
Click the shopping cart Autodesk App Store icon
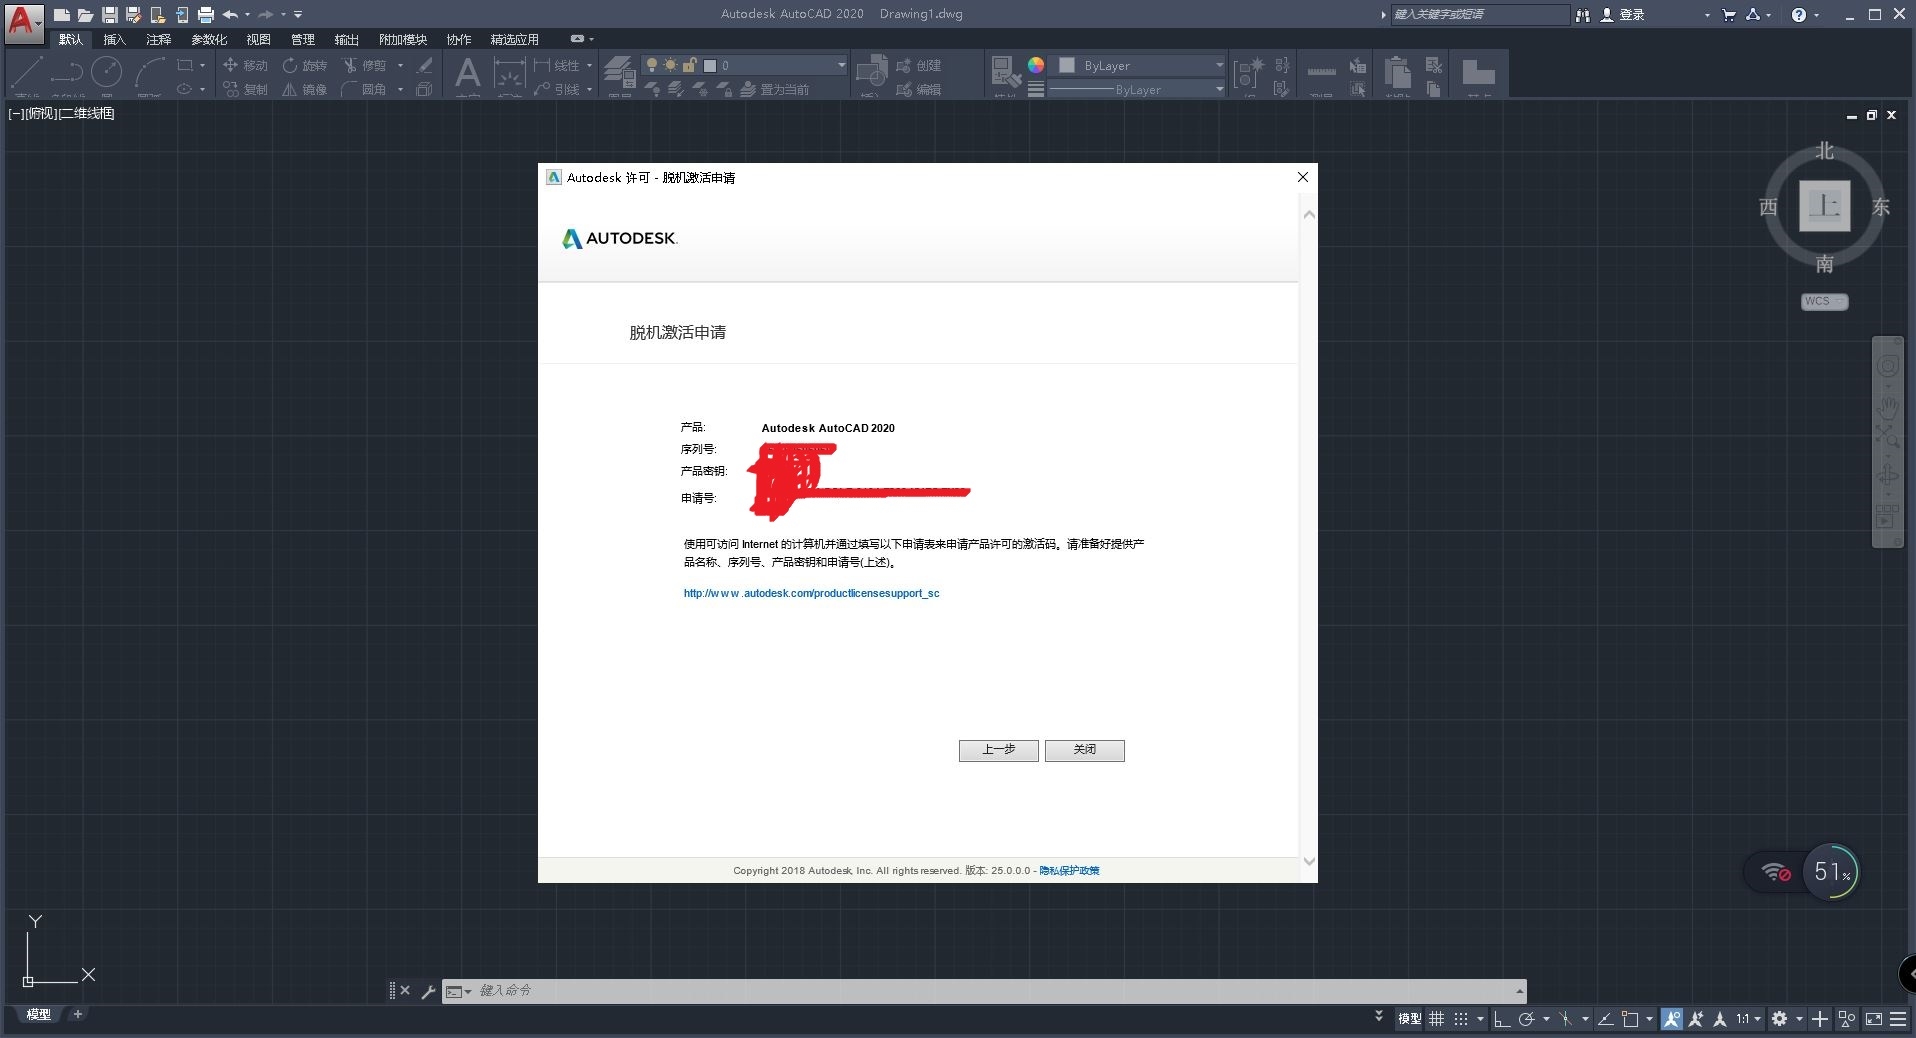pyautogui.click(x=1728, y=15)
